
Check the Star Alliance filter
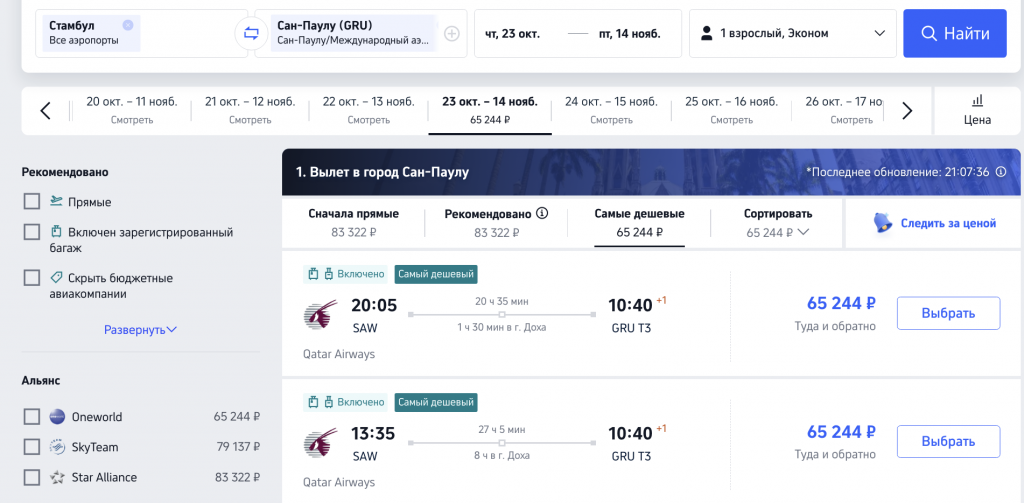pos(31,478)
